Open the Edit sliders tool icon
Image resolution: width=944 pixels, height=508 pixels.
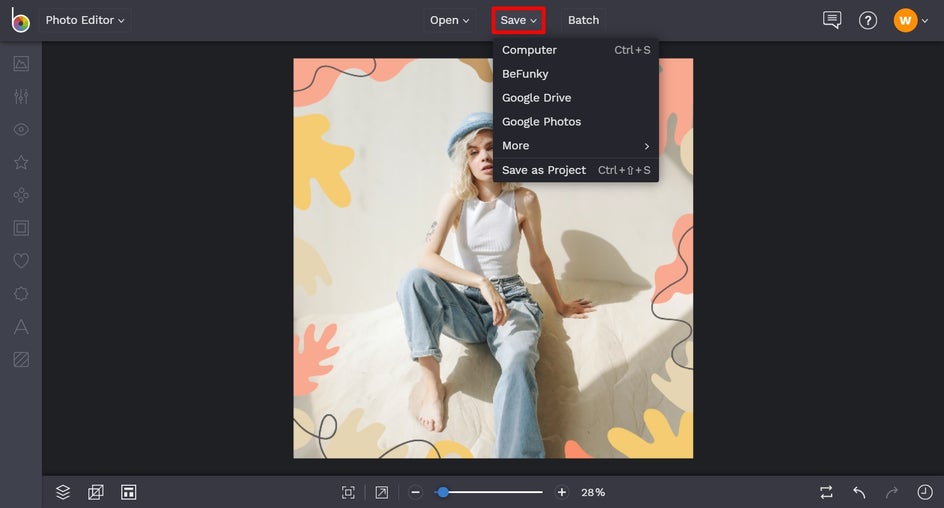[21, 96]
